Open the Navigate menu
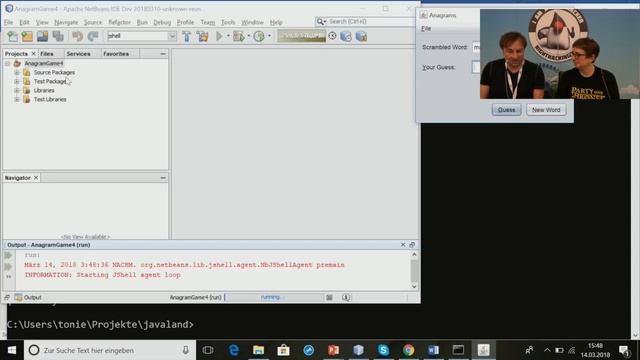Screen dimensions: 640x360 [x=66, y=22]
